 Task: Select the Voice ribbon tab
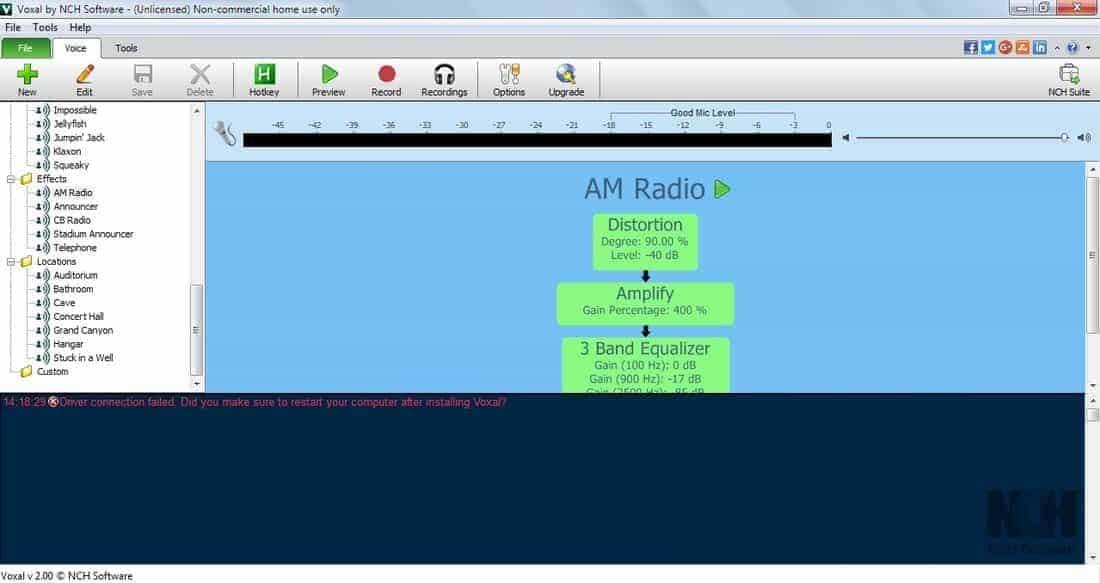[x=76, y=48]
